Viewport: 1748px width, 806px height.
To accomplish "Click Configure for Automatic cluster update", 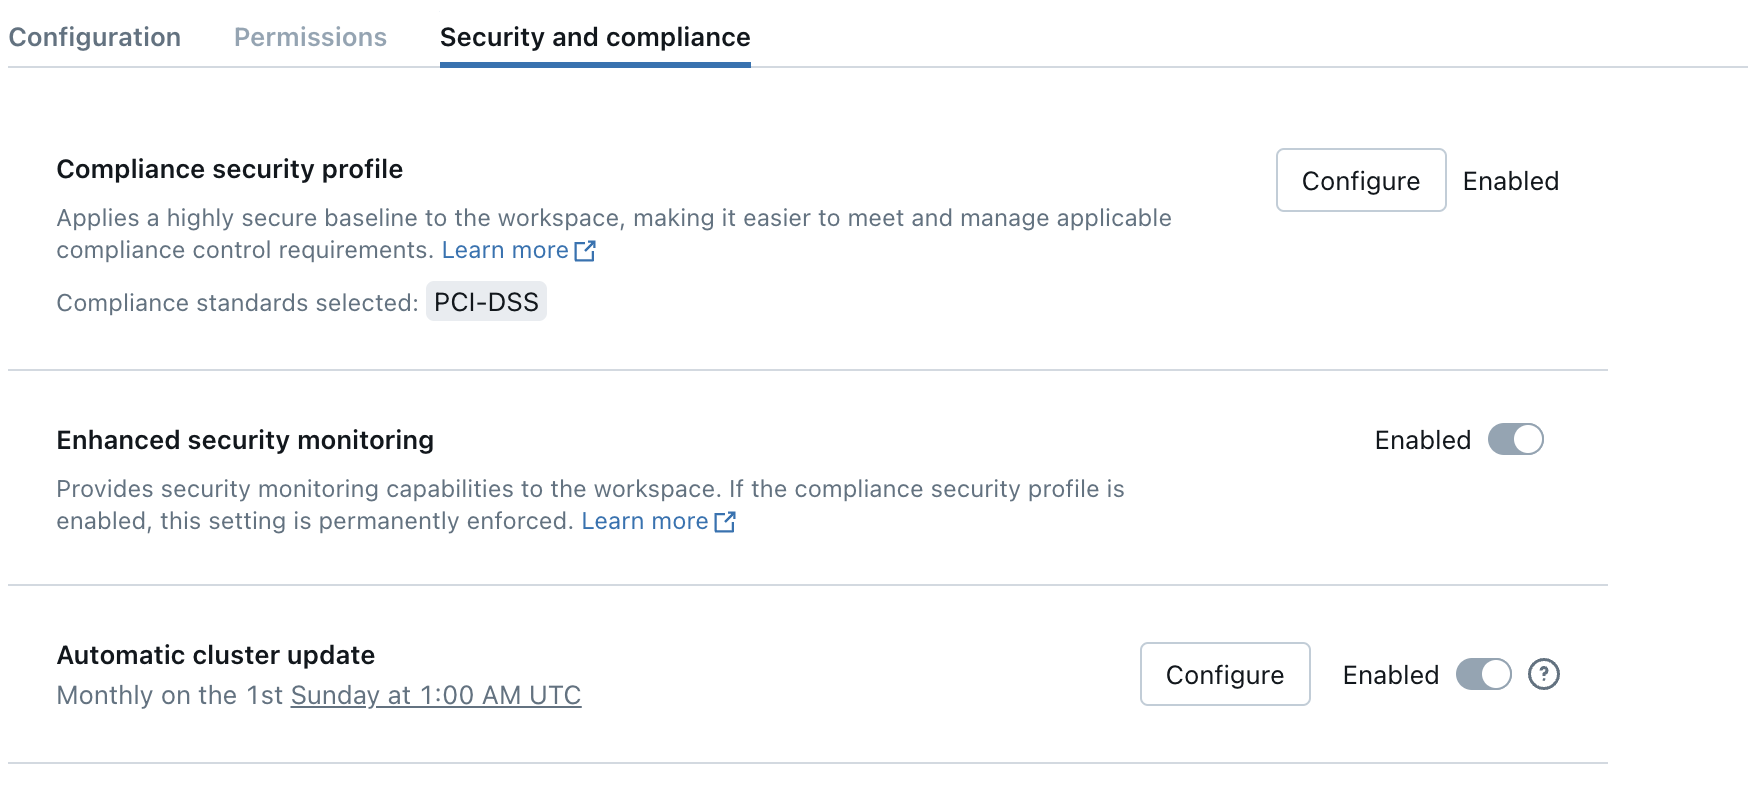I will click(x=1224, y=675).
